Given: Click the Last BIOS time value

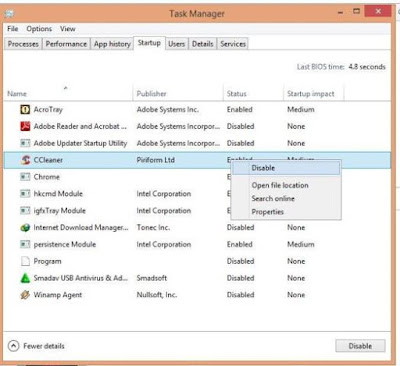Looking at the screenshot, I should click(367, 67).
